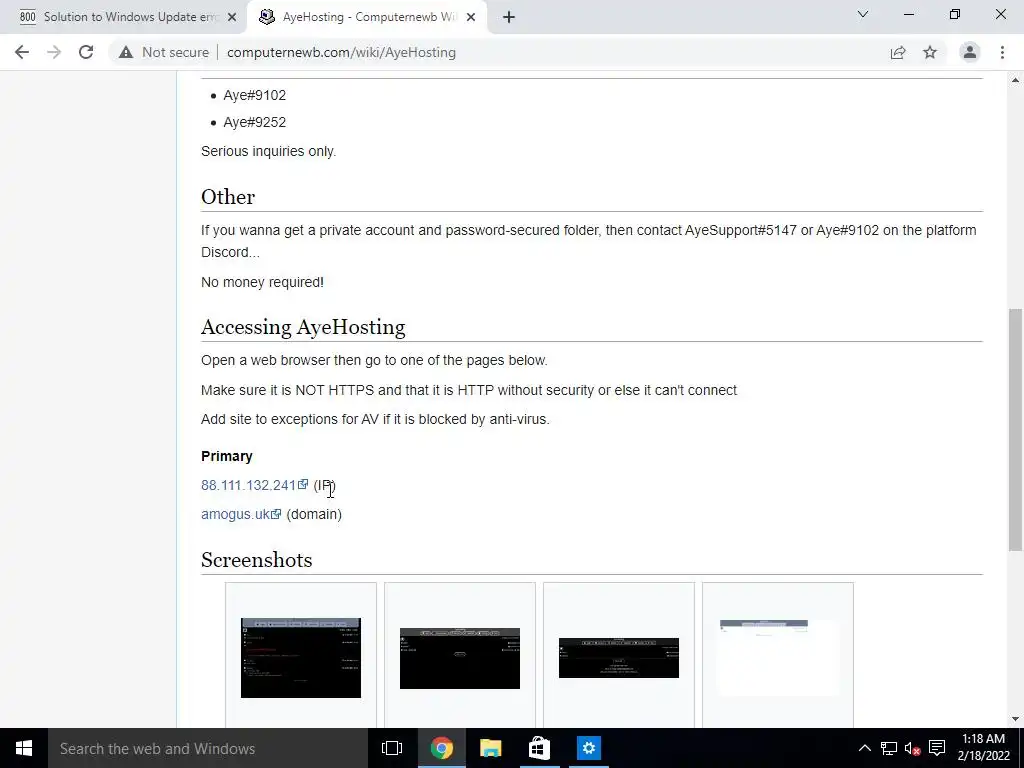Click the 1:18 AM clock
The width and height of the screenshot is (1024, 768).
tap(983, 739)
